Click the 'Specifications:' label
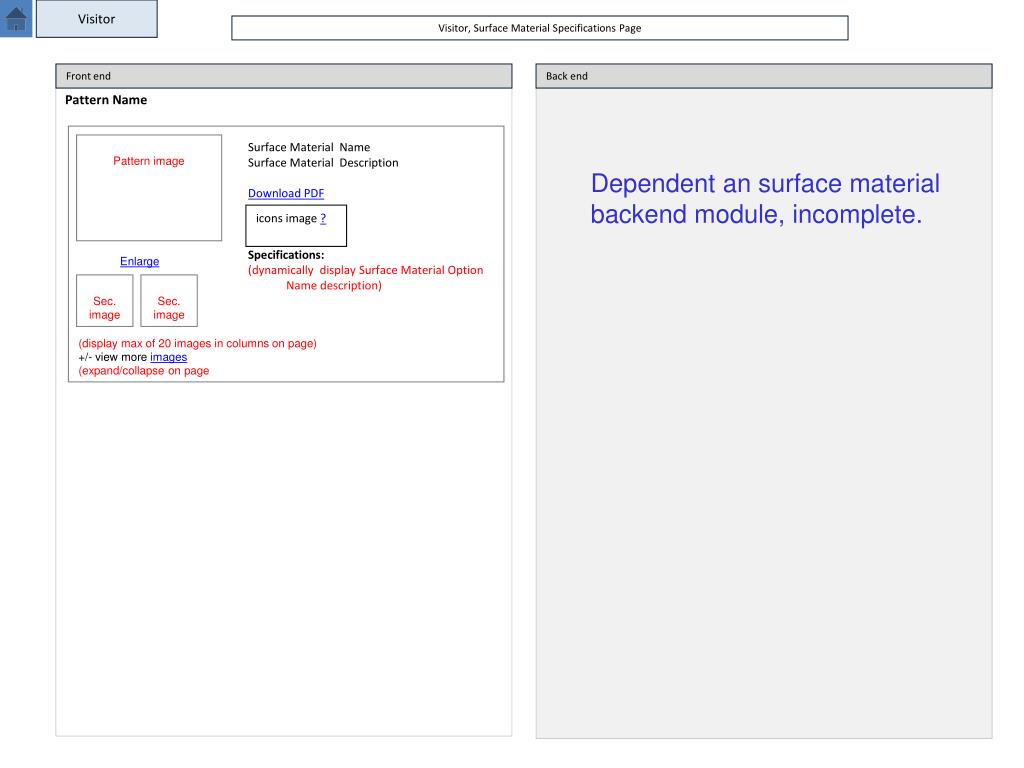1024x768 pixels. click(x=285, y=255)
